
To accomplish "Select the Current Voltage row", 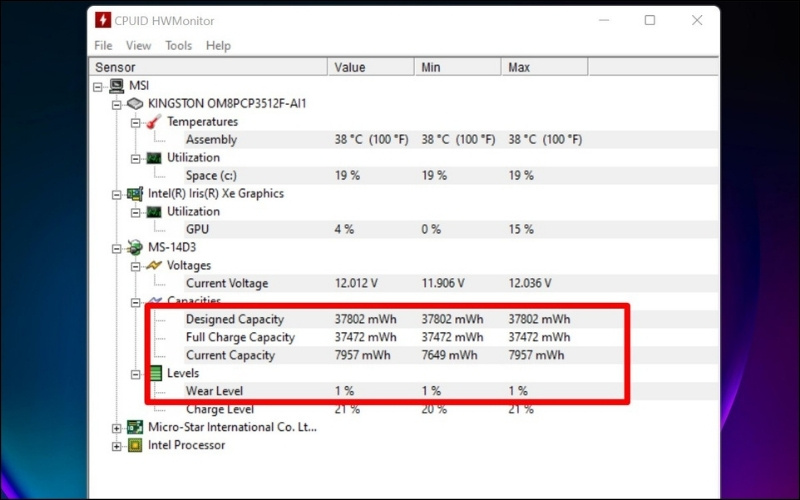I will tap(451, 283).
